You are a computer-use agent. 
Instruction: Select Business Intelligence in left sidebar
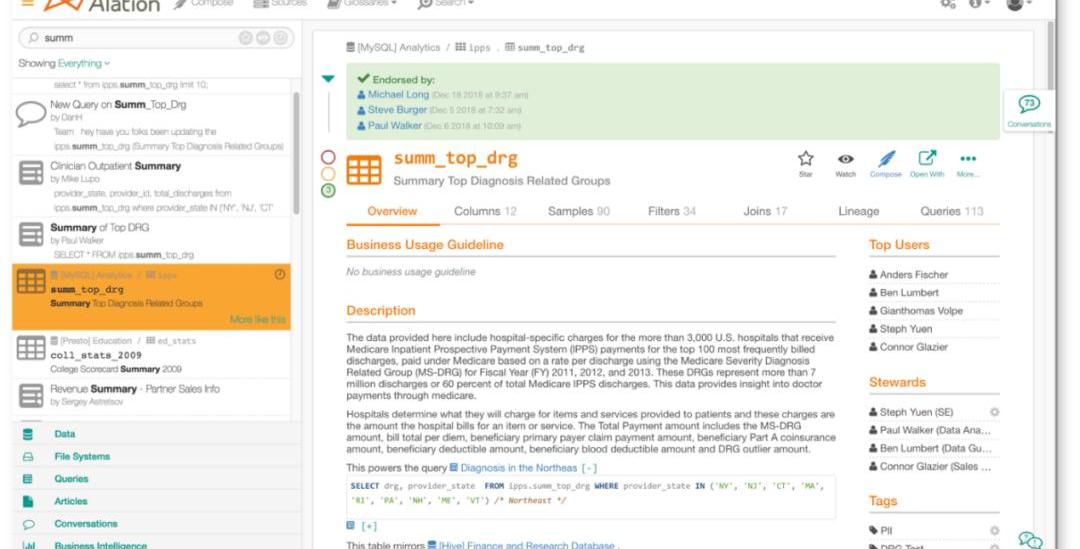tap(100, 545)
